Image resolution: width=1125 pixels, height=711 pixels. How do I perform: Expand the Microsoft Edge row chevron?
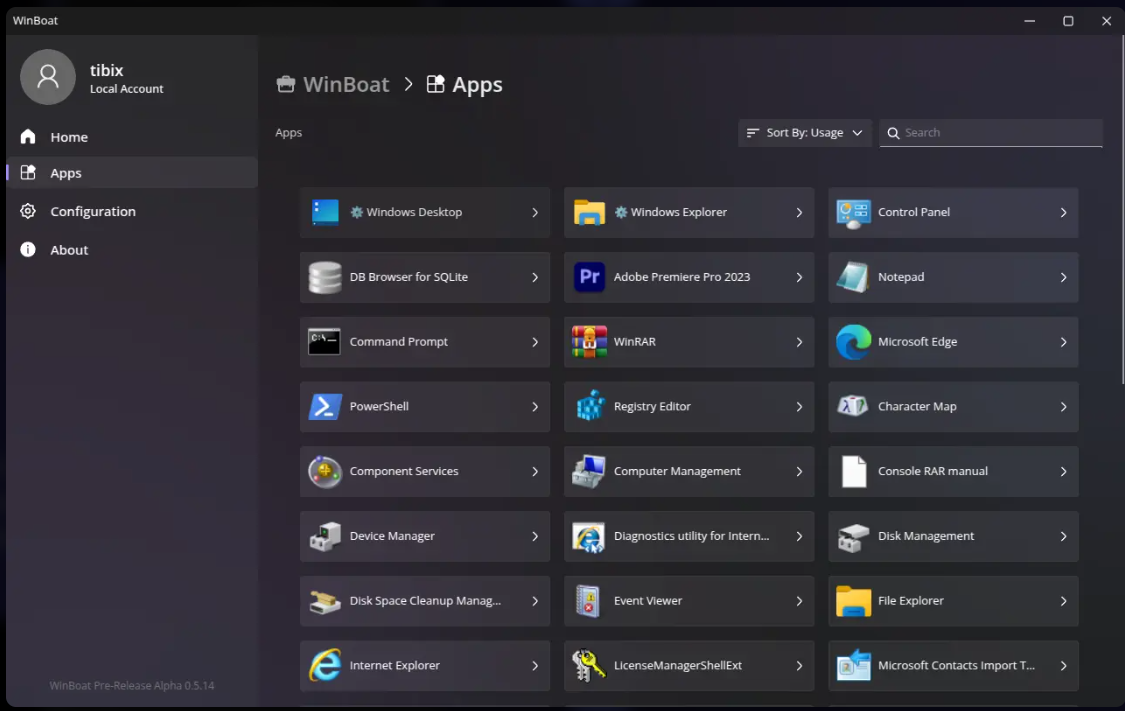[1063, 342]
